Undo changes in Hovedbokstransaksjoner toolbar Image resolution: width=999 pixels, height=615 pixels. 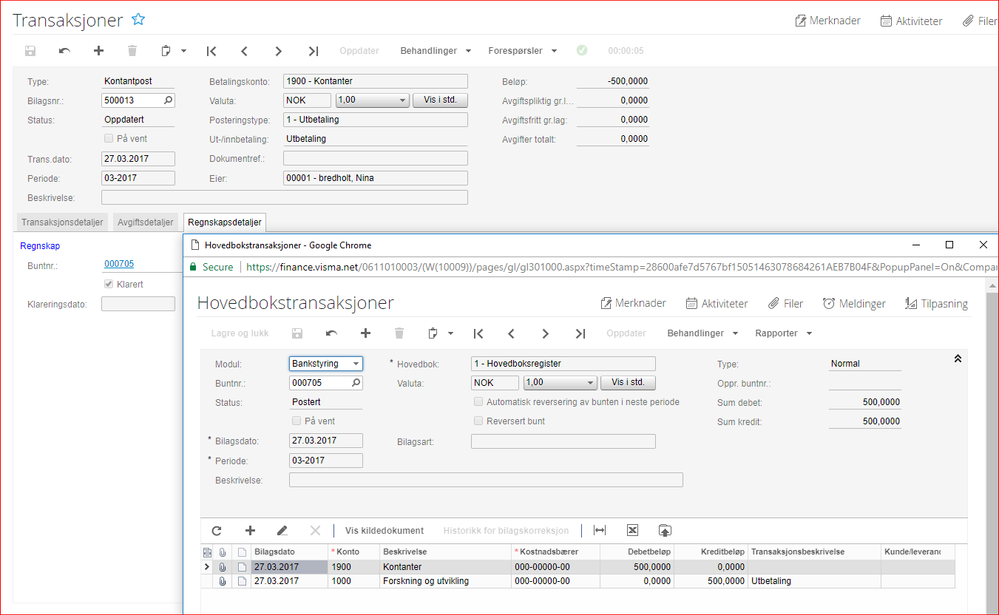tap(331, 333)
